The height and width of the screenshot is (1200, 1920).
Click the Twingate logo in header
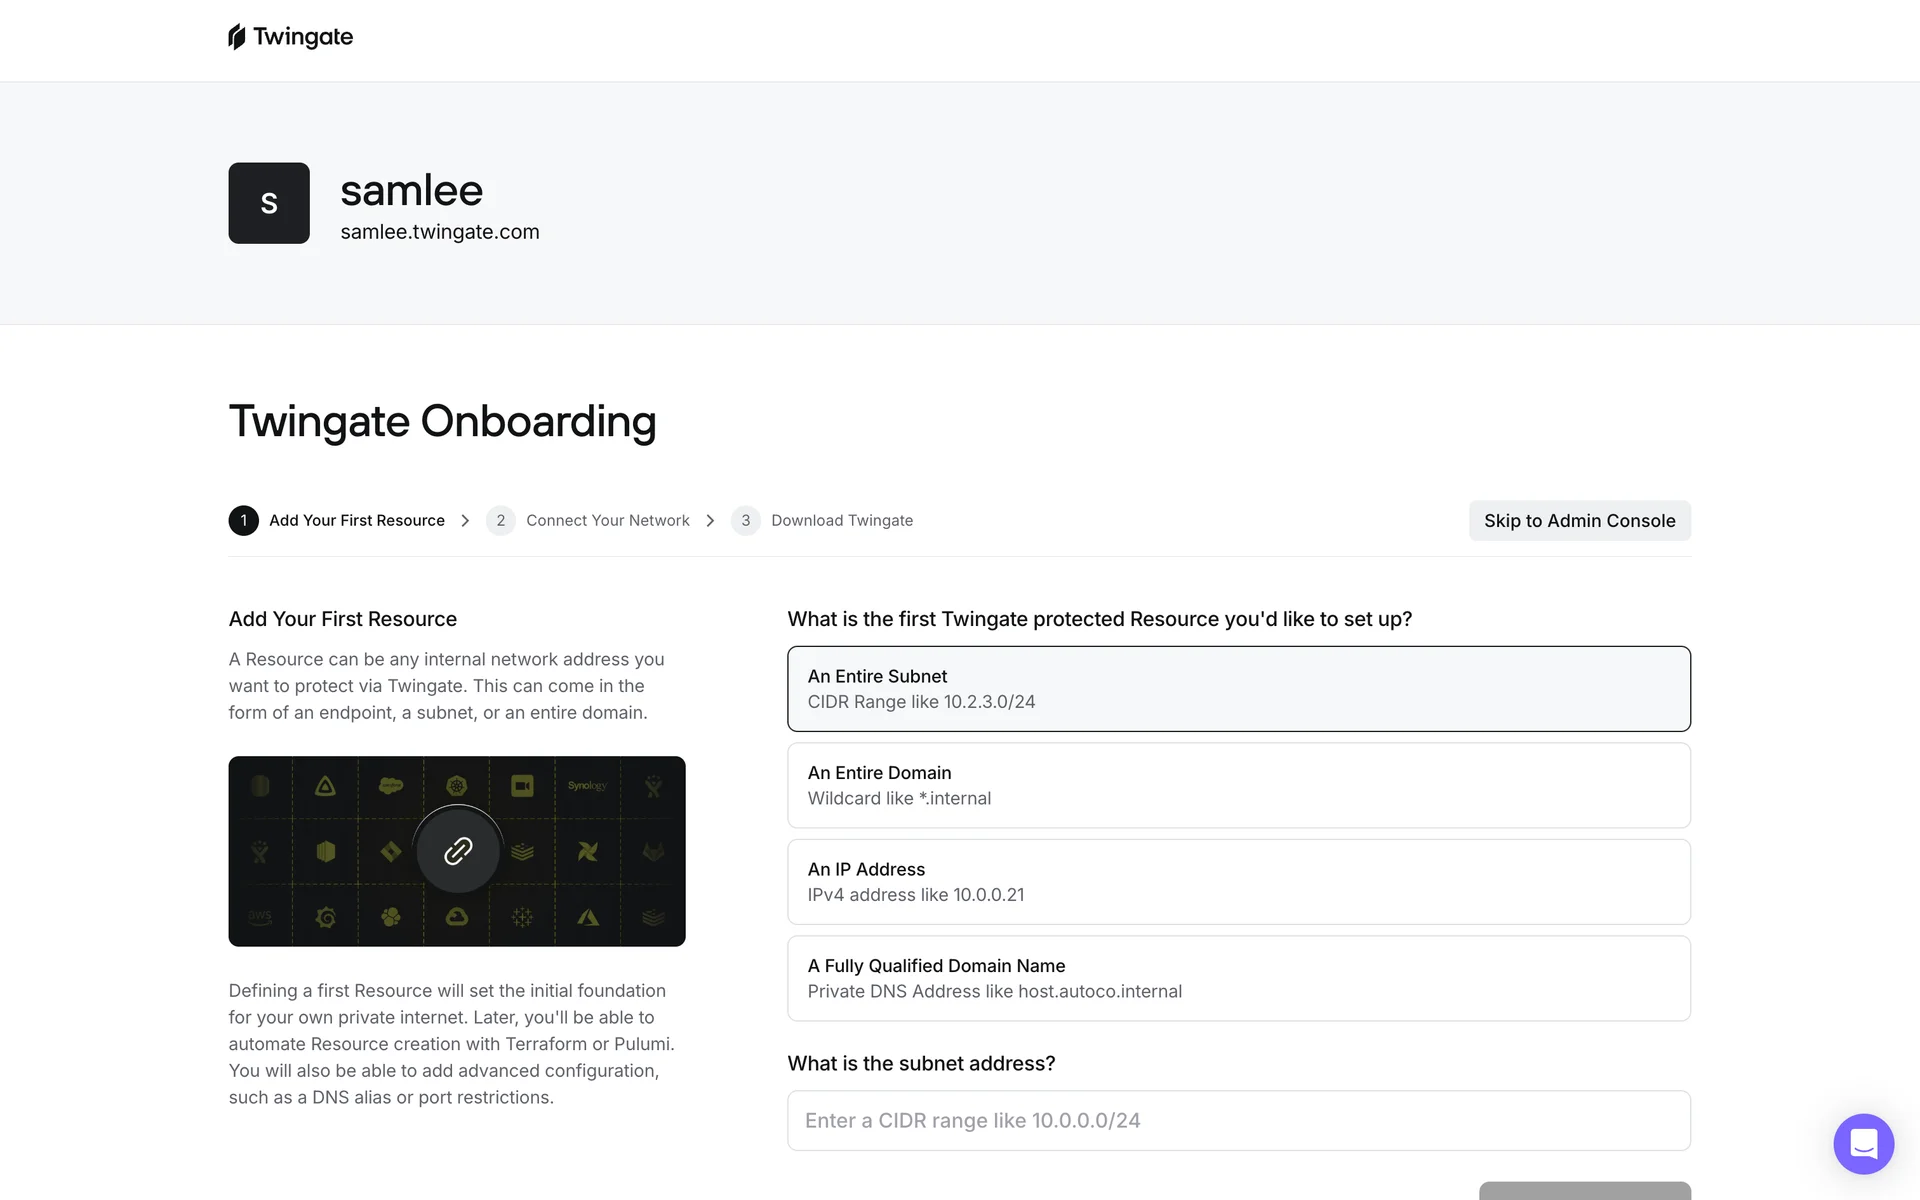point(290,37)
